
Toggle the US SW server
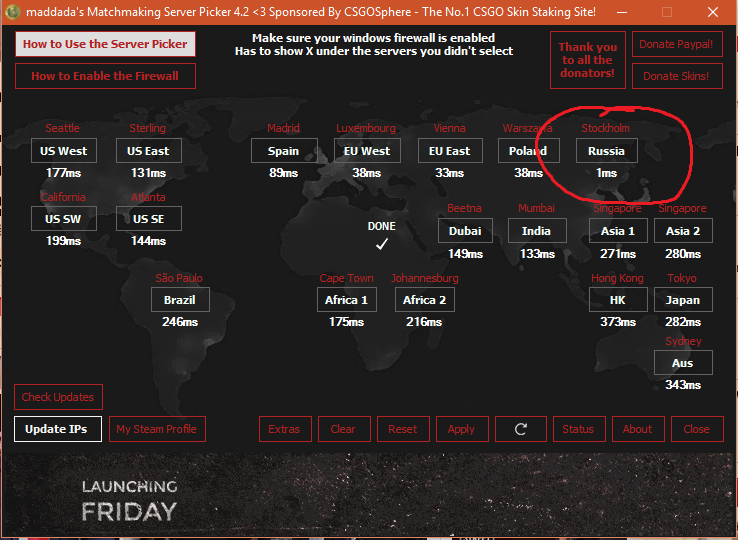64,219
